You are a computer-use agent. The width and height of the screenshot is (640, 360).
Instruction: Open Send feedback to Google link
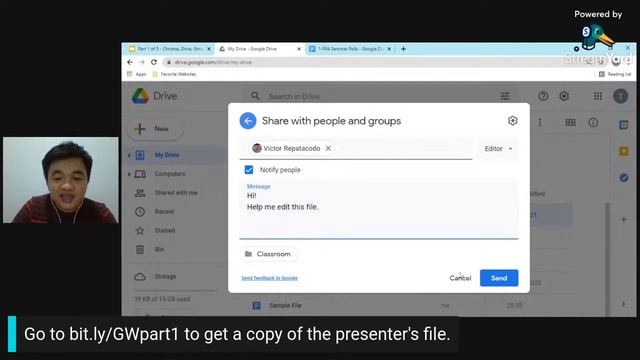(x=269, y=278)
